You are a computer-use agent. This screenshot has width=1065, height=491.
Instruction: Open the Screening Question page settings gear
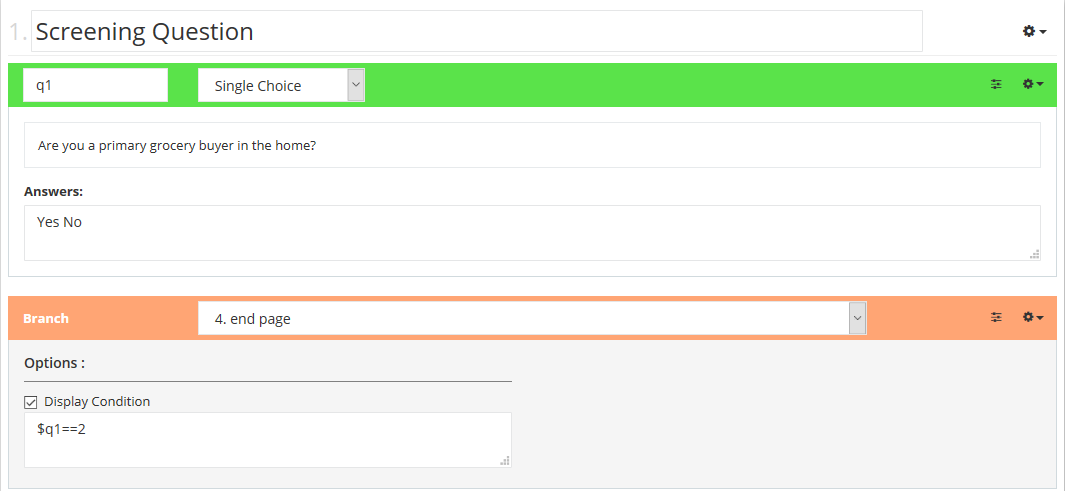tap(1033, 32)
